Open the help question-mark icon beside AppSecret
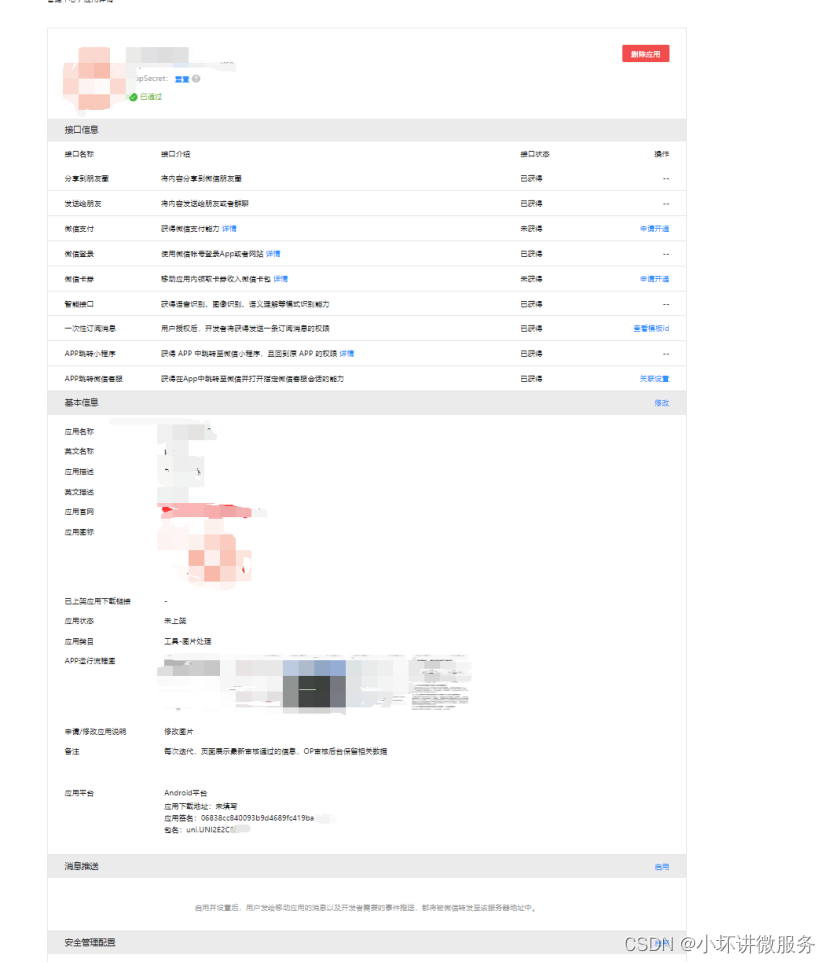Image resolution: width=830 pixels, height=963 pixels. click(196, 79)
